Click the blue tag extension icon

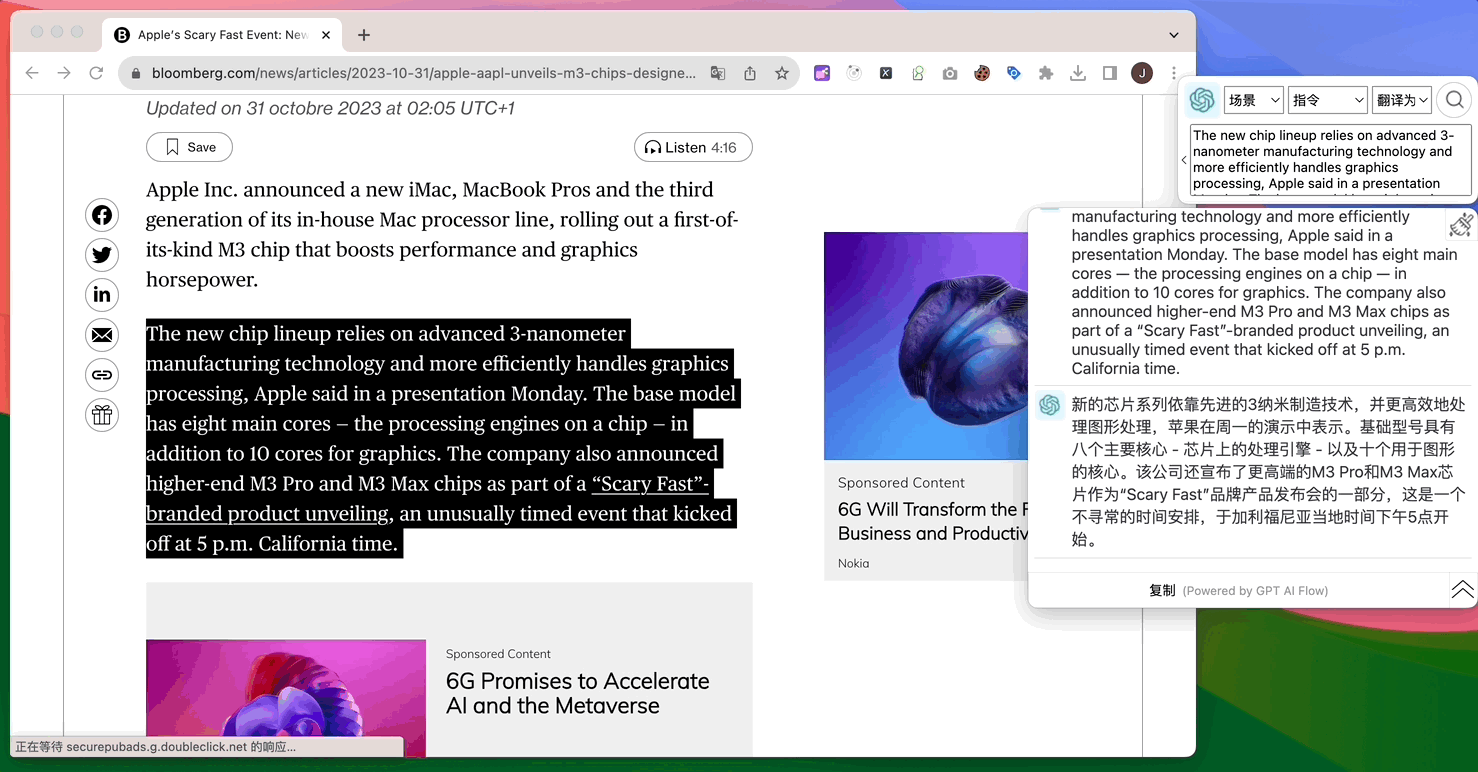1014,73
